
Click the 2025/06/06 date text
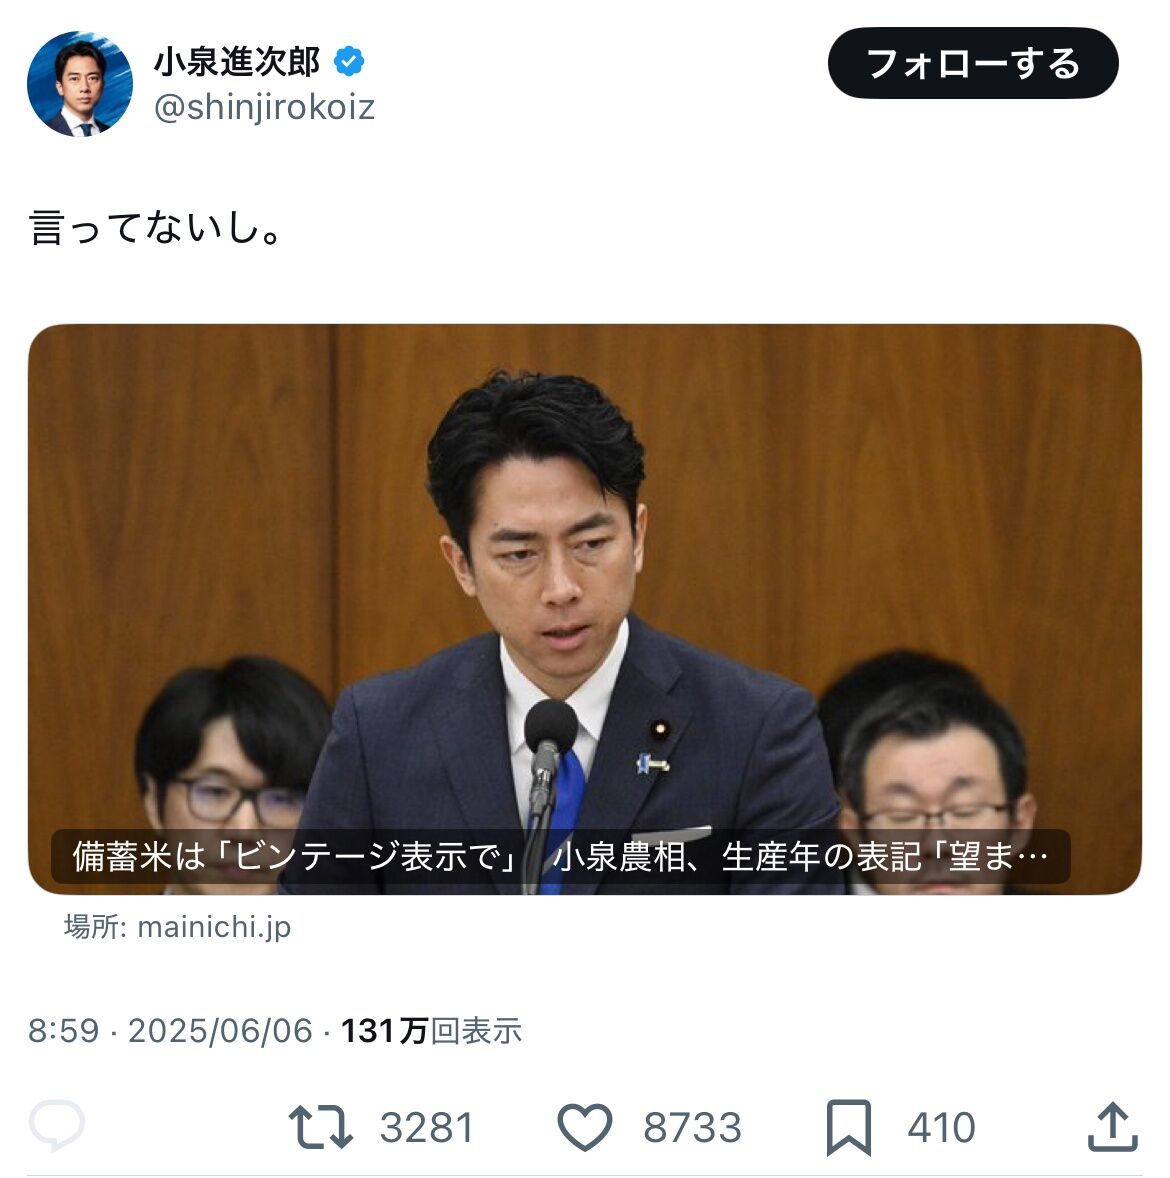[x=220, y=1031]
